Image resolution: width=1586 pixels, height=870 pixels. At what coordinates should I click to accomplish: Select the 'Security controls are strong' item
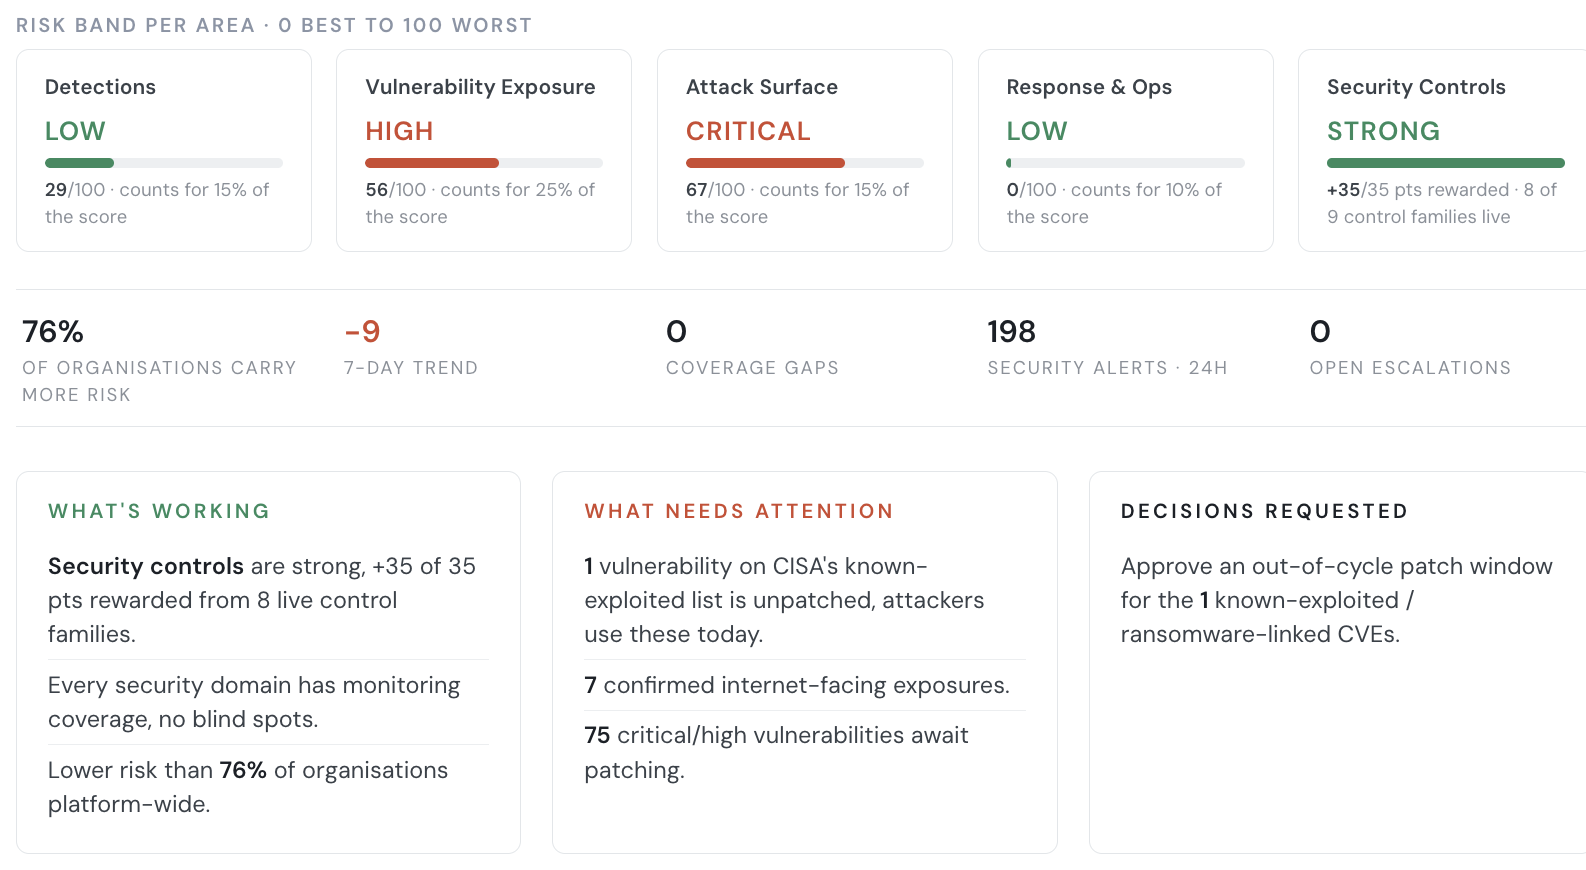coord(268,600)
